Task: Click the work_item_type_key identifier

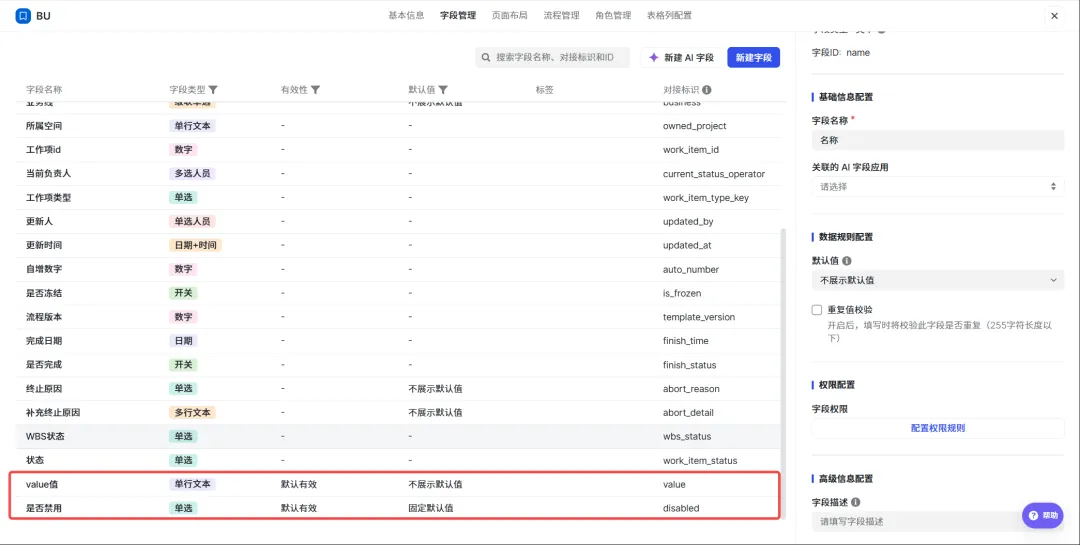Action: (705, 198)
